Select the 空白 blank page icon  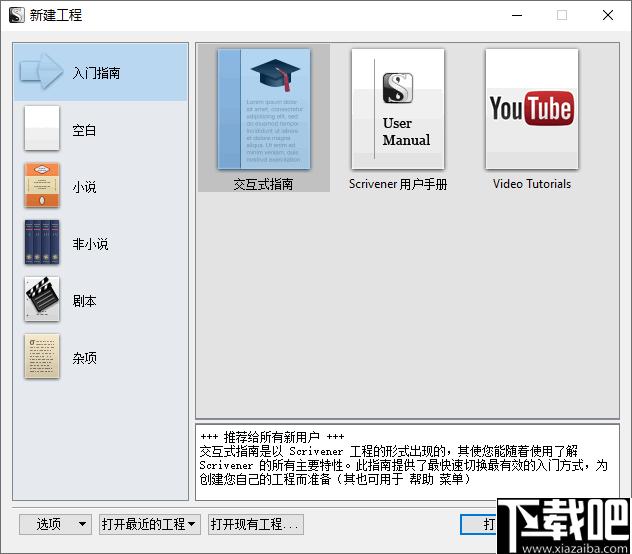tap(42, 128)
